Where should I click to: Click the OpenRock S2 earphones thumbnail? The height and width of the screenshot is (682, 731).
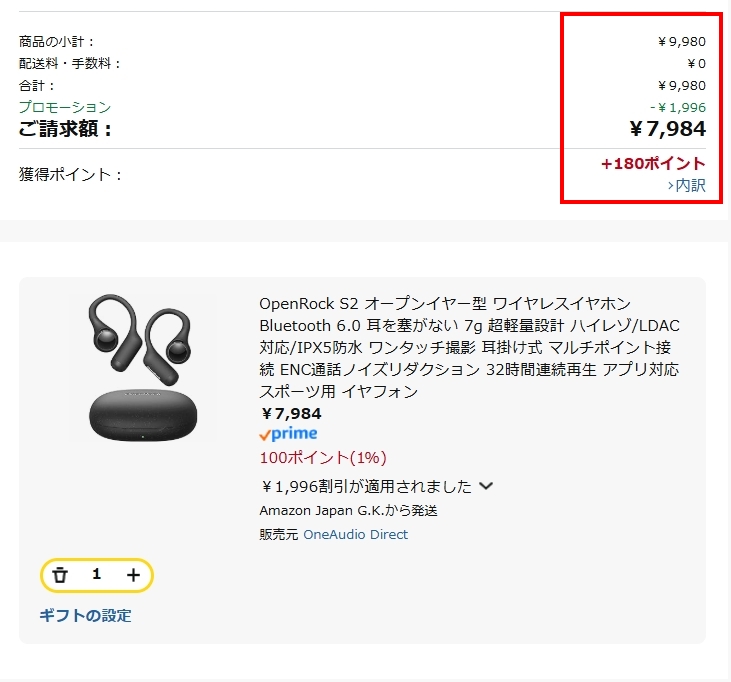(143, 367)
